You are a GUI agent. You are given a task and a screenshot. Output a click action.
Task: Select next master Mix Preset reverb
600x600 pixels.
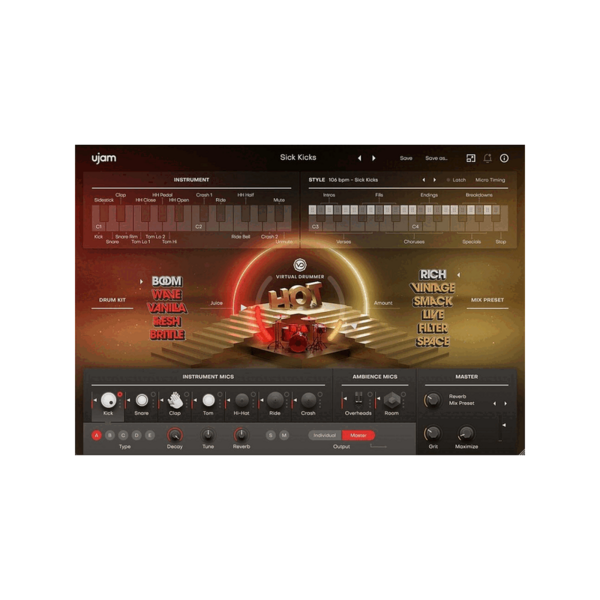(x=506, y=403)
